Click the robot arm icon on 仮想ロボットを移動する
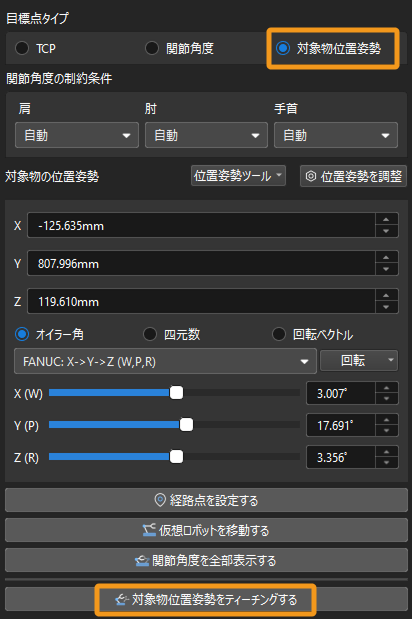The width and height of the screenshot is (412, 619). (x=149, y=530)
